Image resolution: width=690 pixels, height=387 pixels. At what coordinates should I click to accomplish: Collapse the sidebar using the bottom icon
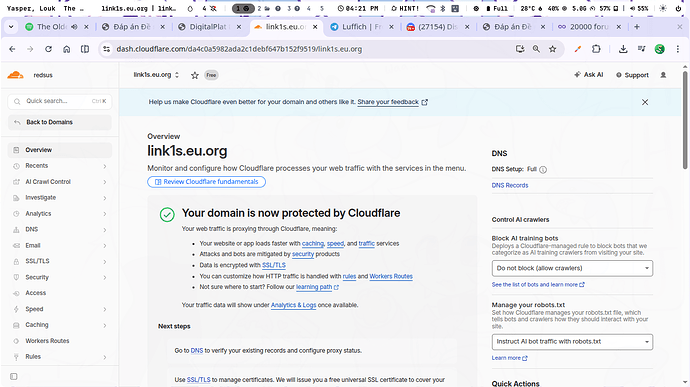click(x=14, y=376)
